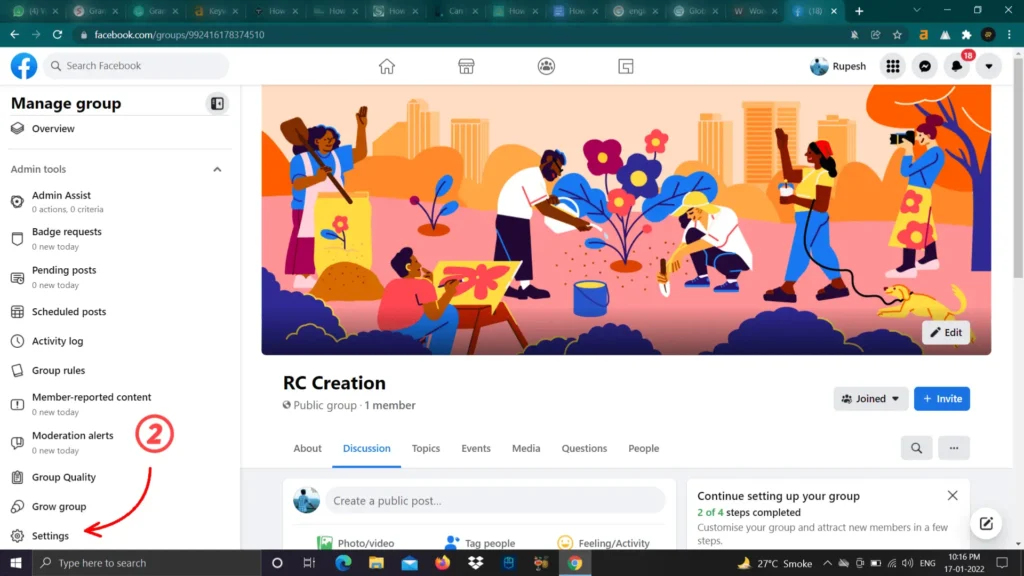The width and height of the screenshot is (1024, 576).
Task: Open Scheduled posts
Action: (69, 312)
